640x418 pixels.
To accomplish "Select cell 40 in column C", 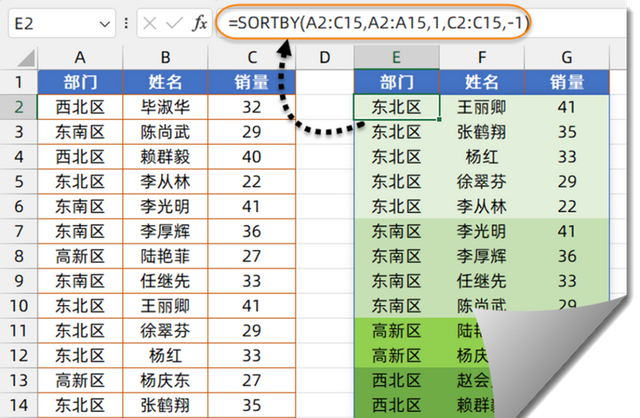I will (252, 157).
